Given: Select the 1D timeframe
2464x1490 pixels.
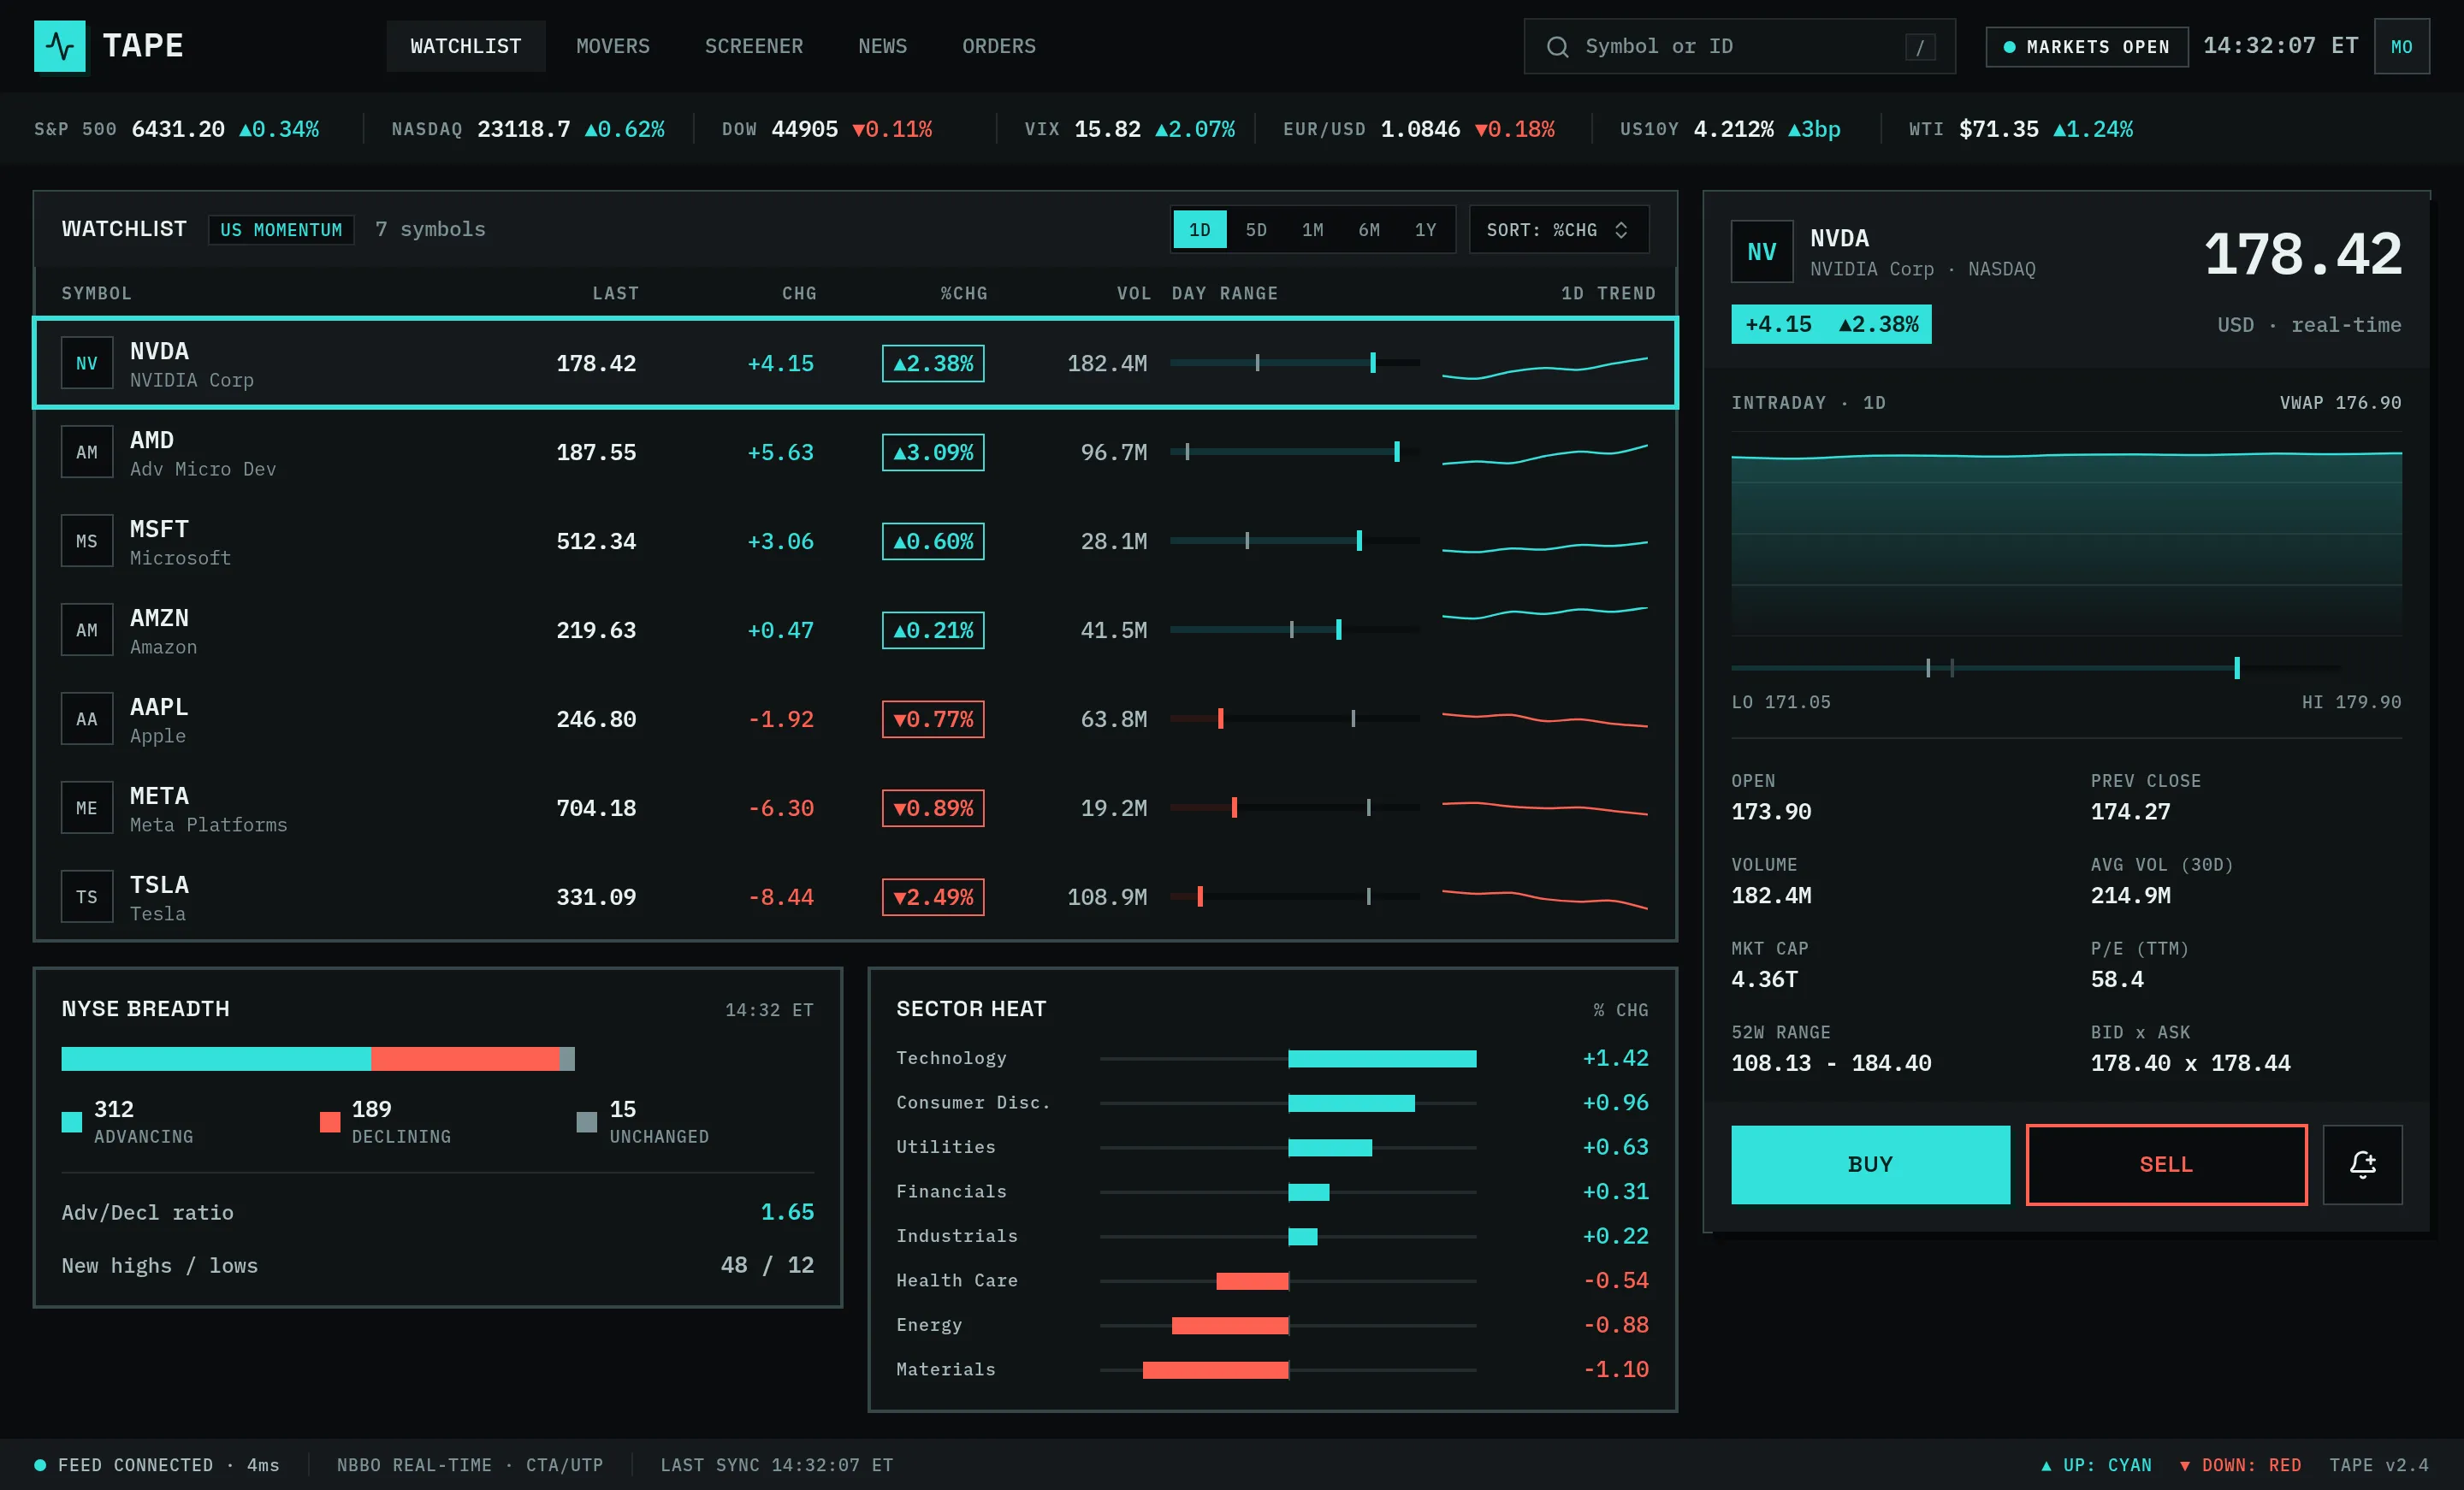Looking at the screenshot, I should 1199,230.
